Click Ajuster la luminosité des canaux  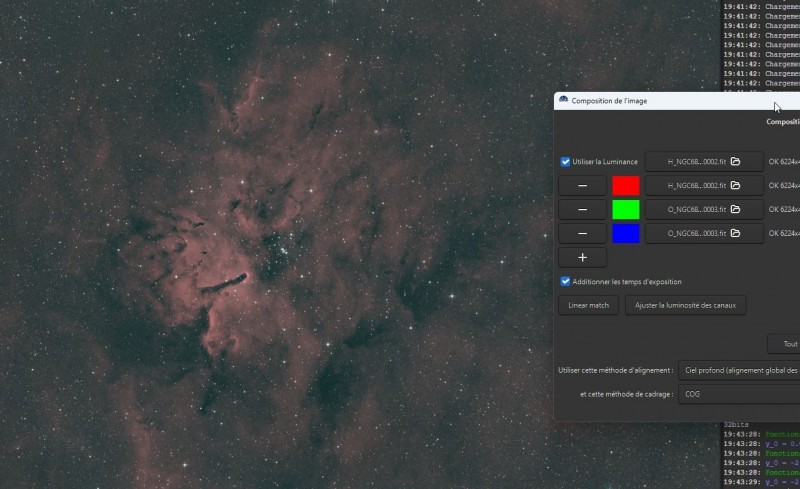[x=685, y=305]
